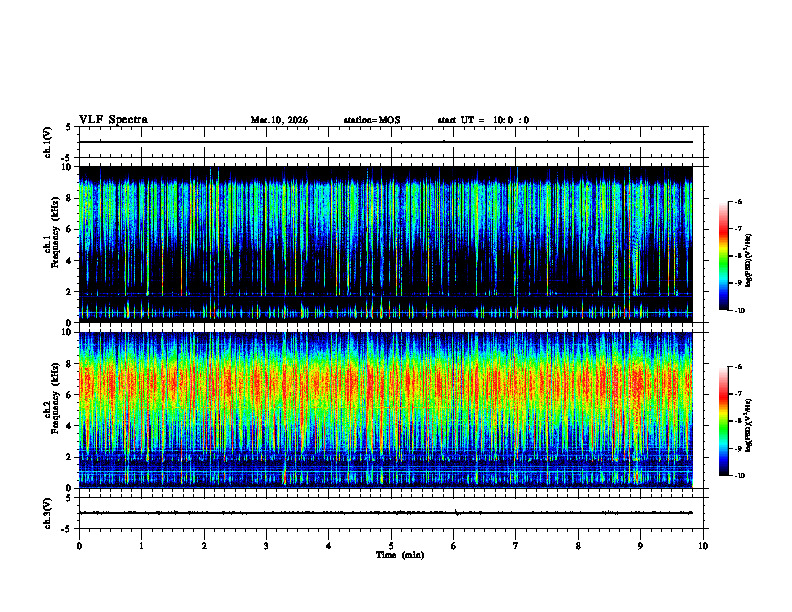Click the date text "Mar.10, 2026"
The height and width of the screenshot is (612, 792).
tap(279, 120)
